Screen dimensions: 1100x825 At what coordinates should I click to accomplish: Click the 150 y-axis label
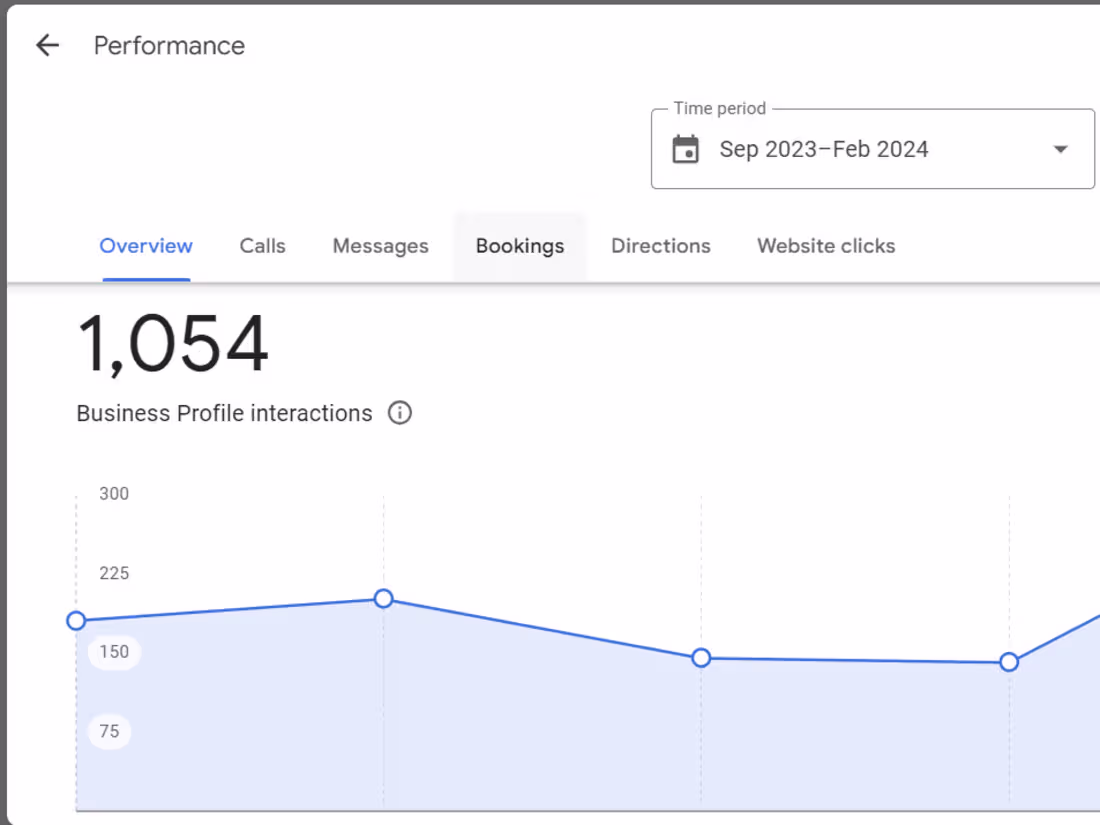tap(114, 652)
